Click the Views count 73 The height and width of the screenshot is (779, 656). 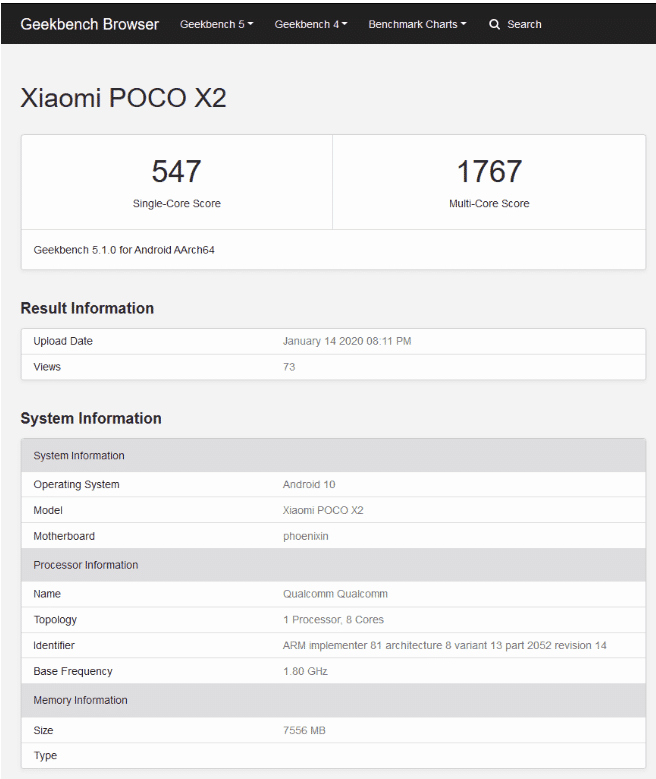pyautogui.click(x=289, y=367)
